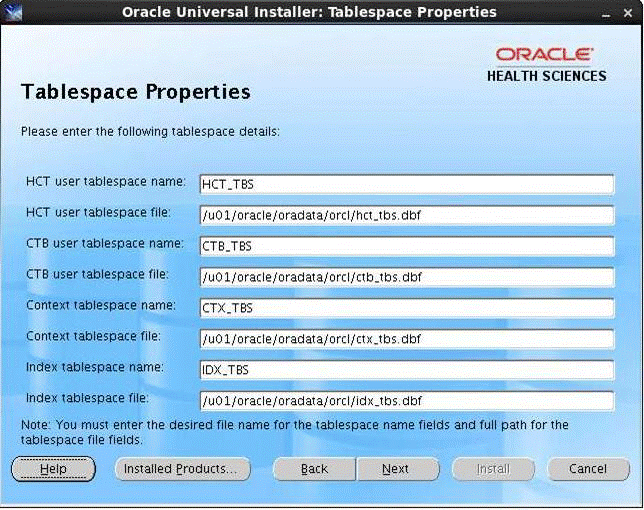
Task: Click the 'HCT user tablespace file:' label
Action: click(x=98, y=212)
